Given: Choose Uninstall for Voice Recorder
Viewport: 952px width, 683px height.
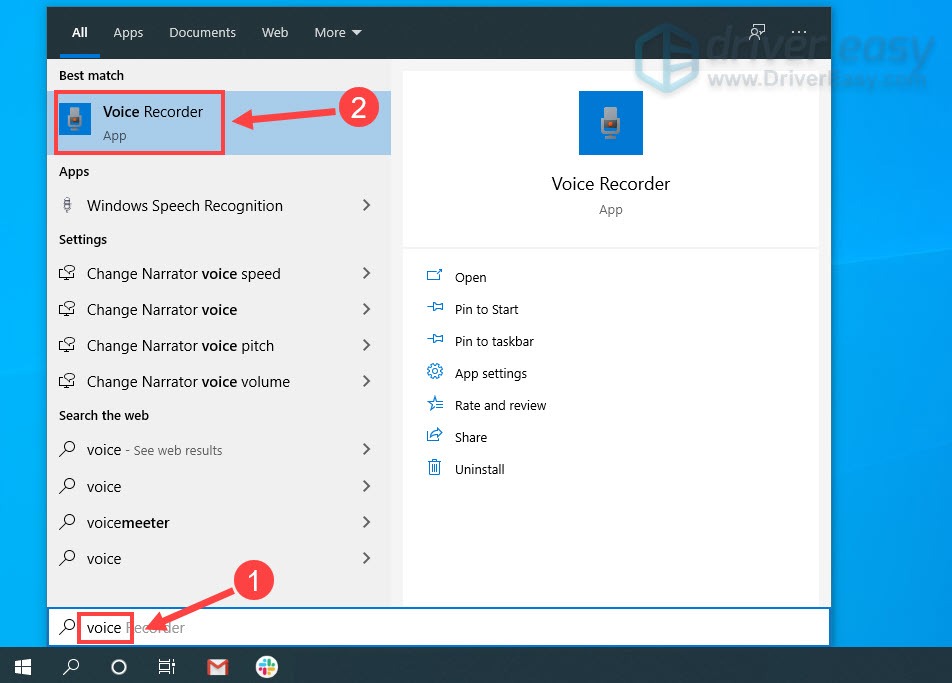Looking at the screenshot, I should 479,469.
